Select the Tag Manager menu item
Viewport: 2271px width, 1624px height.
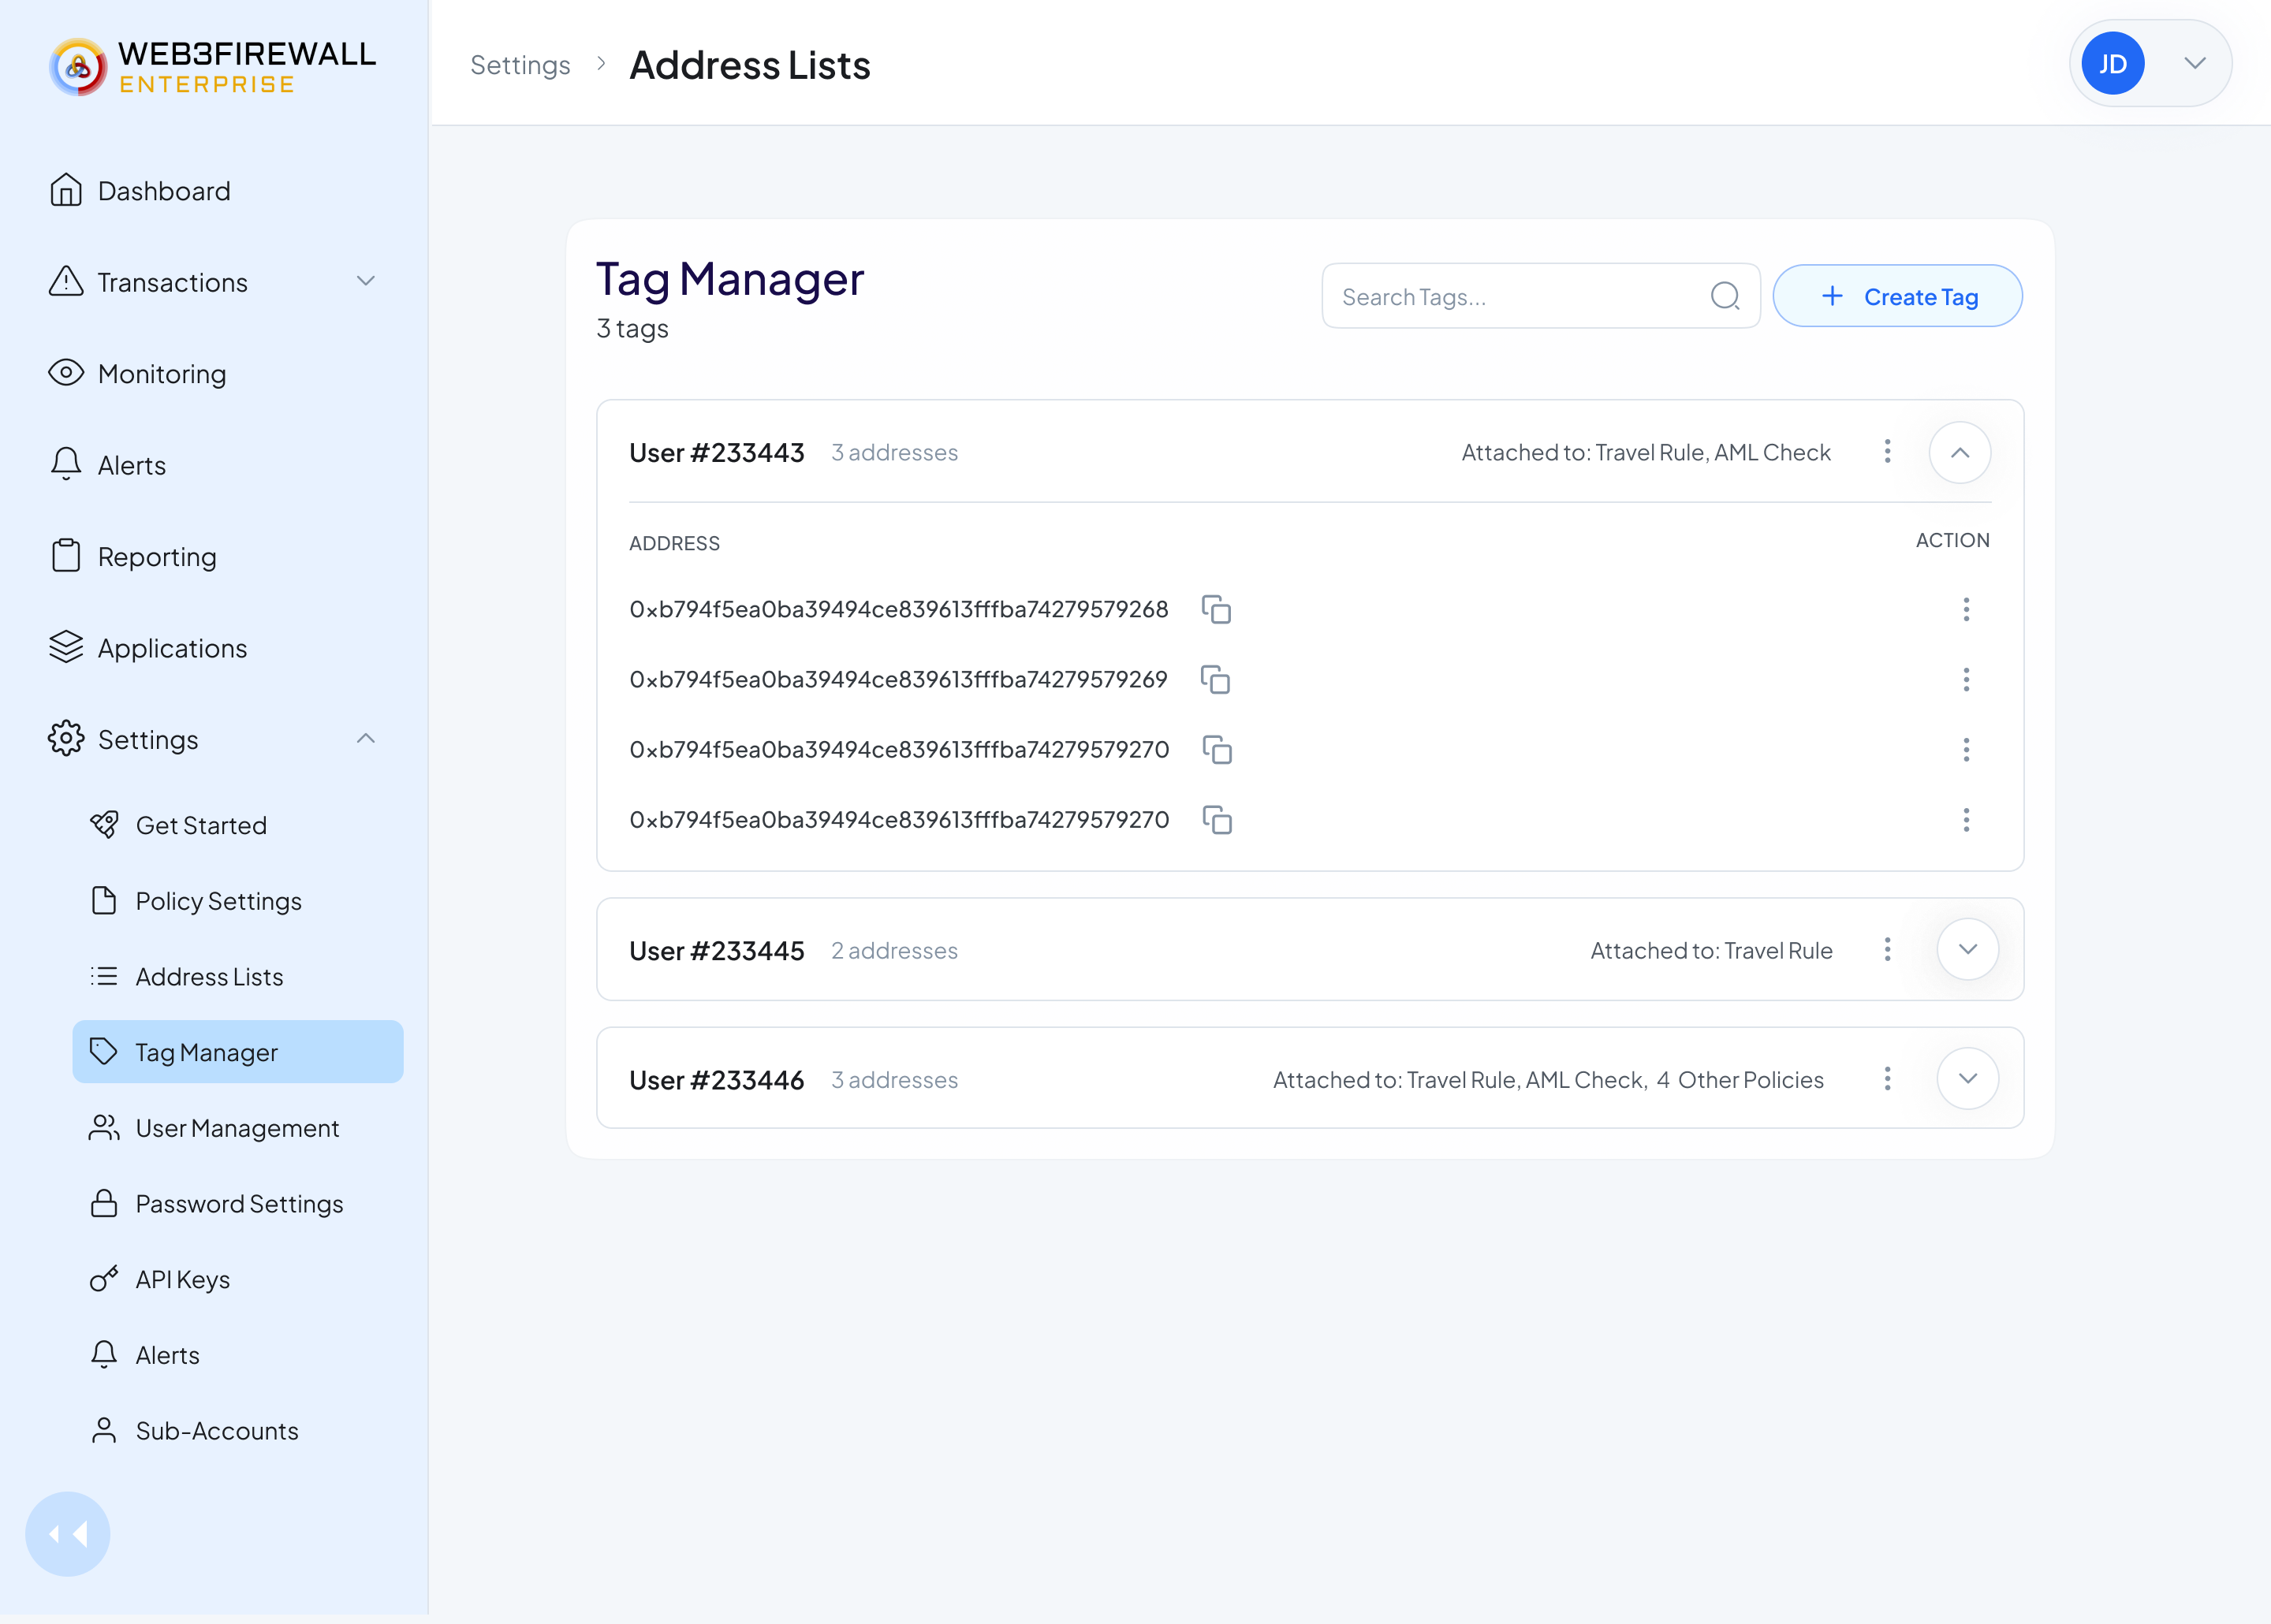coord(238,1052)
